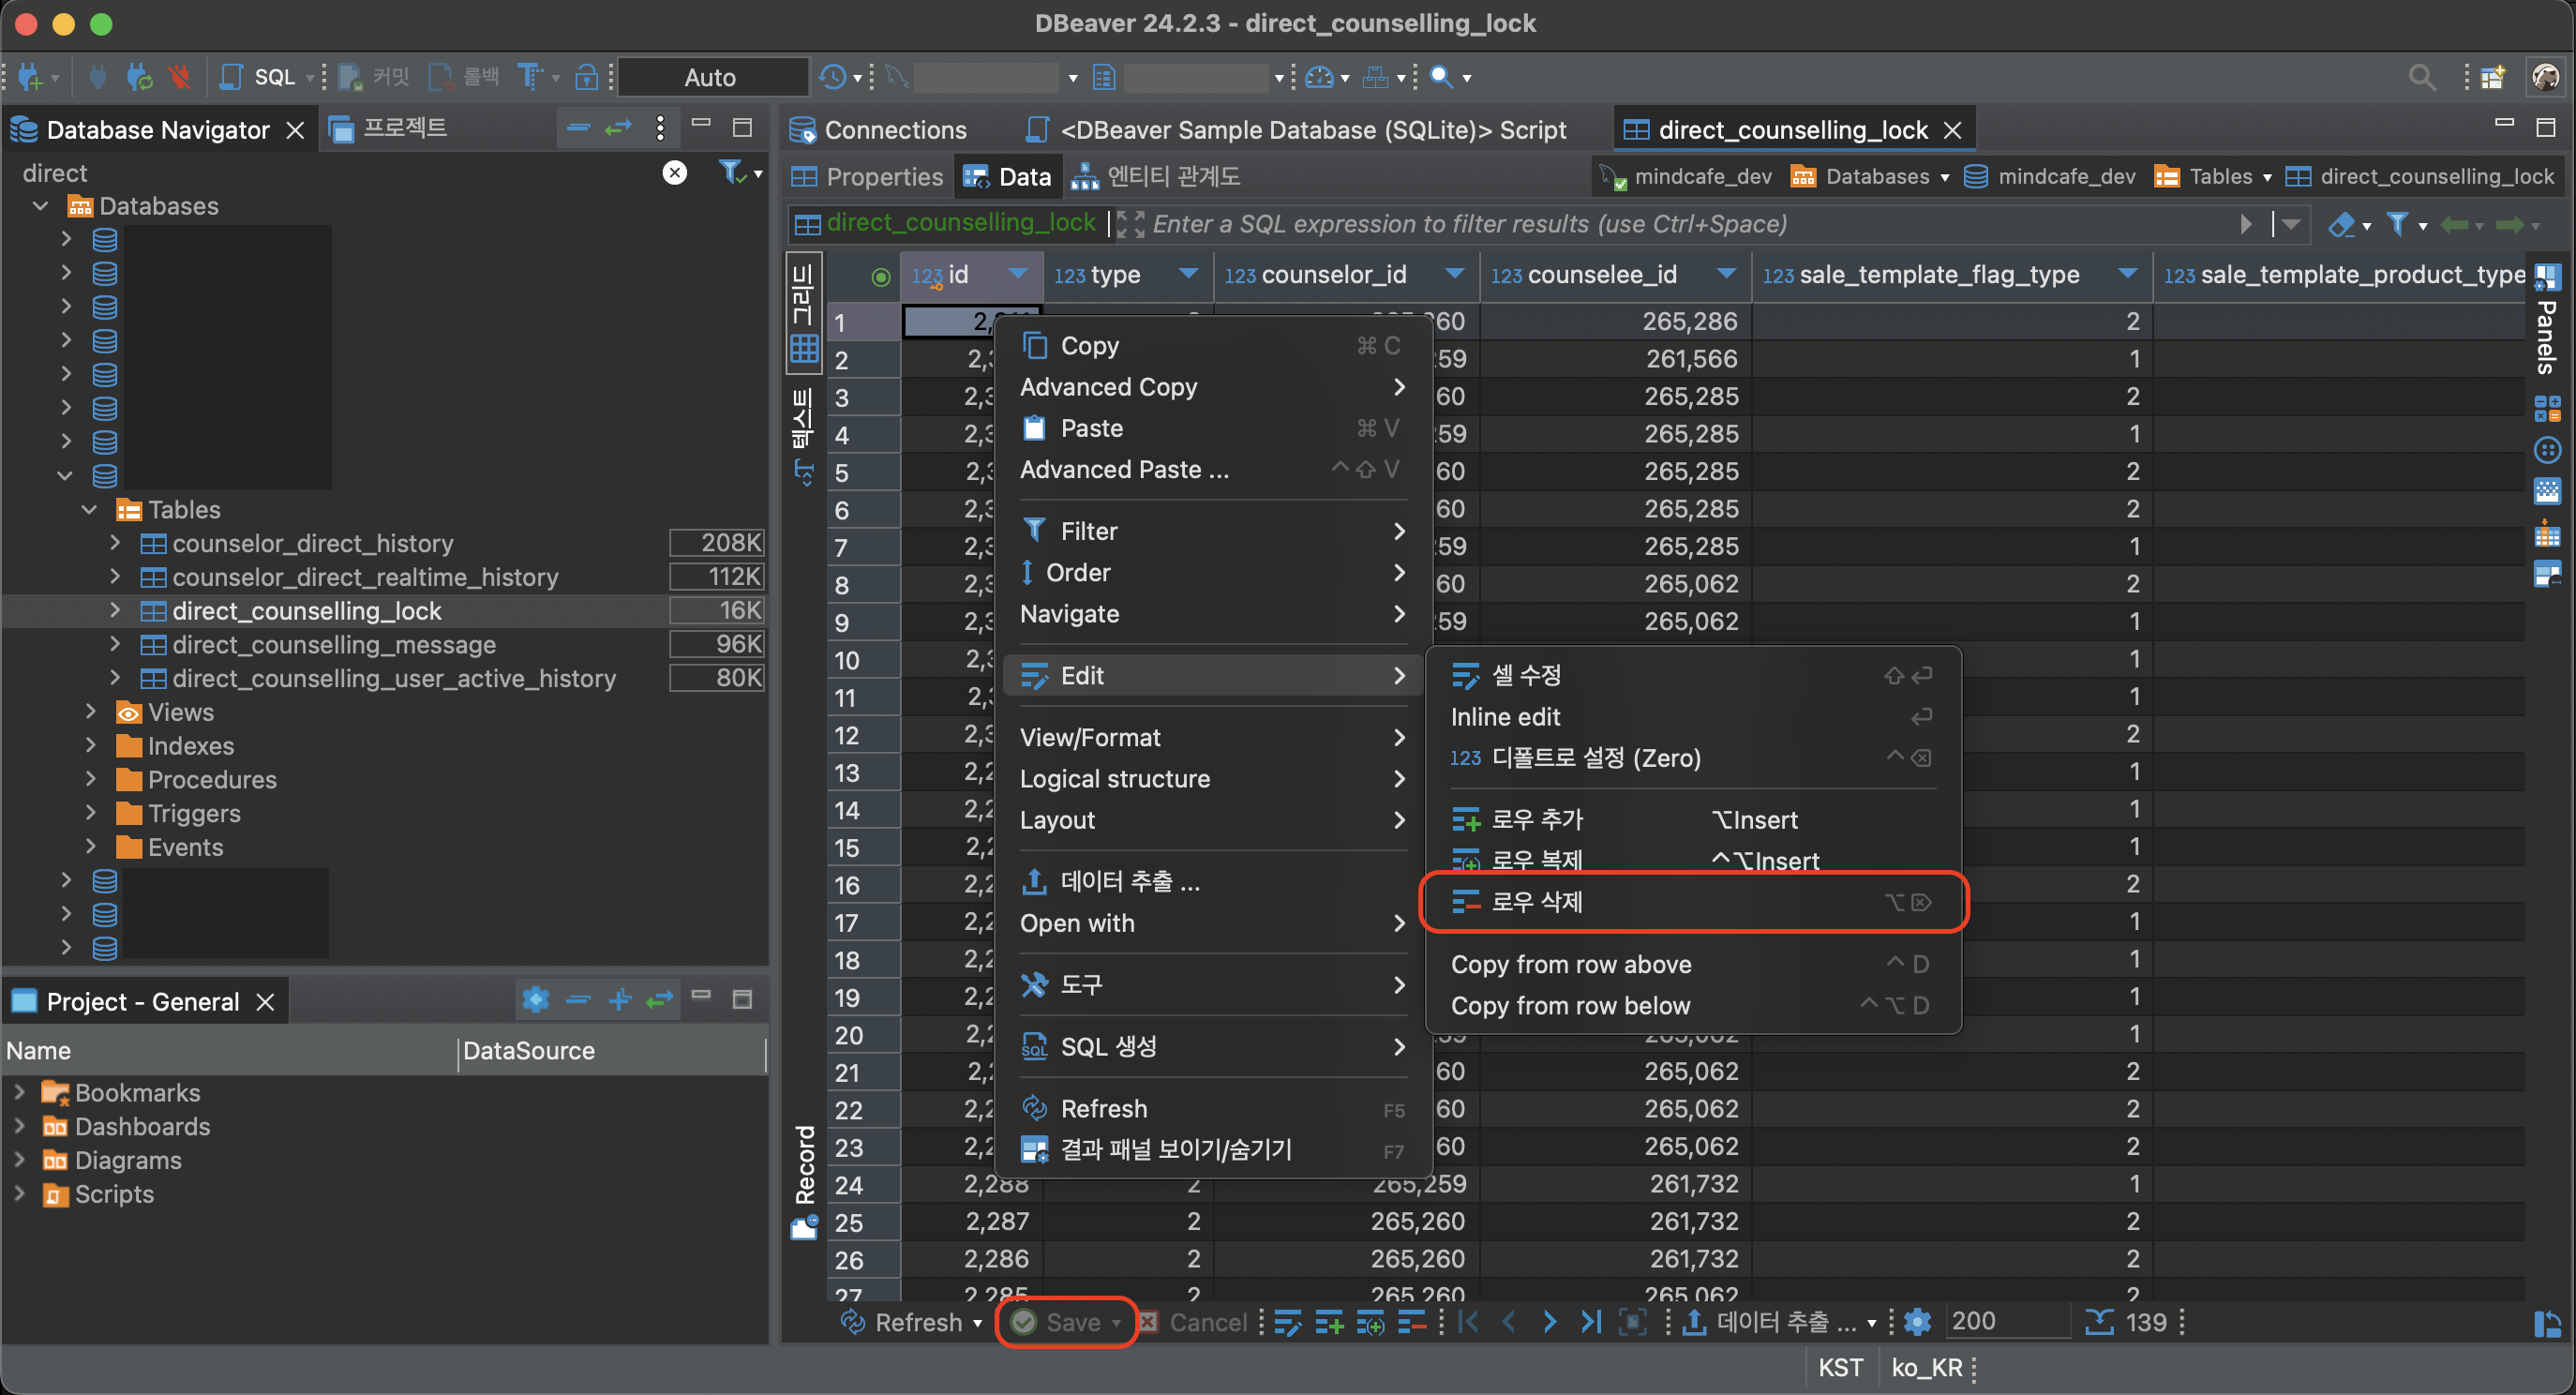The image size is (2576, 1395).
Task: Click the add row icon in bottom toolbar
Action: pos(1329,1322)
